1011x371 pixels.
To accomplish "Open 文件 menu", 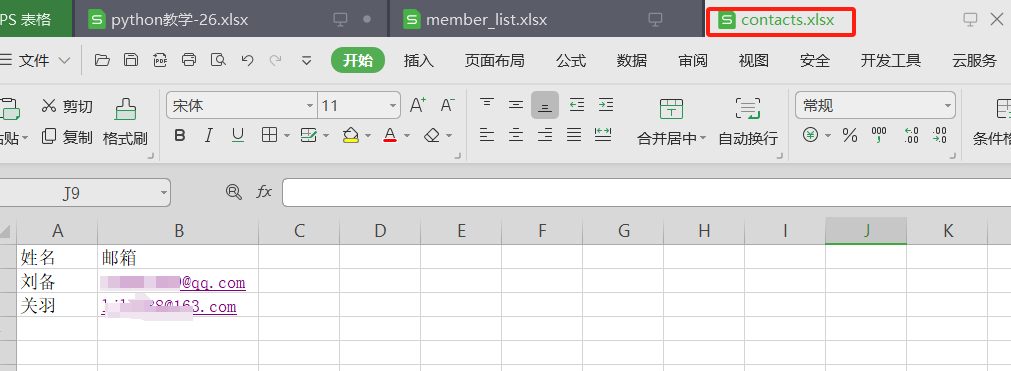I will pyautogui.click(x=35, y=61).
